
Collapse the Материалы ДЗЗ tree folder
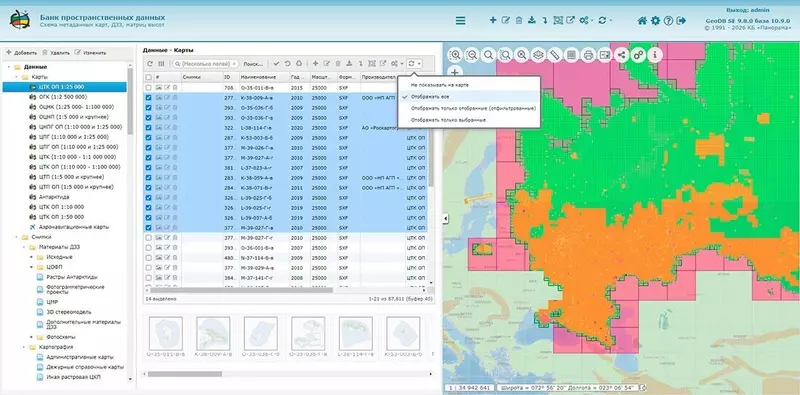pos(23,247)
